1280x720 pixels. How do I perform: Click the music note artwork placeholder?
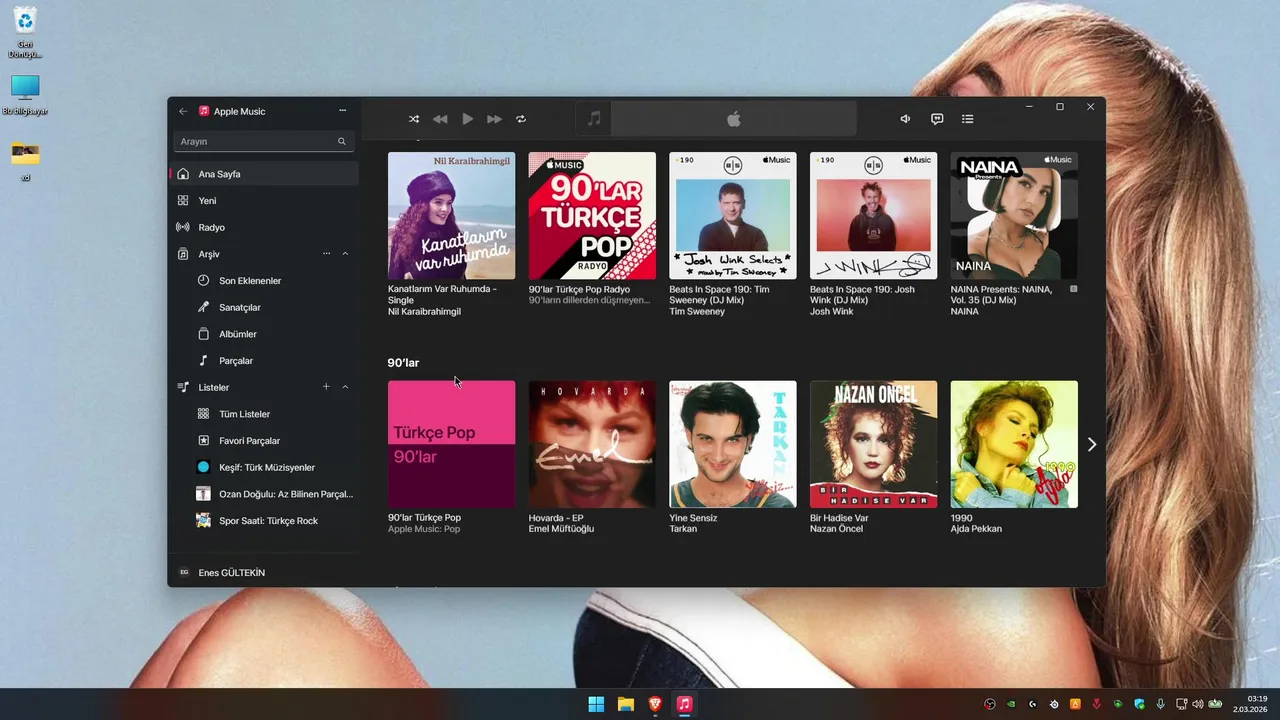coord(594,119)
